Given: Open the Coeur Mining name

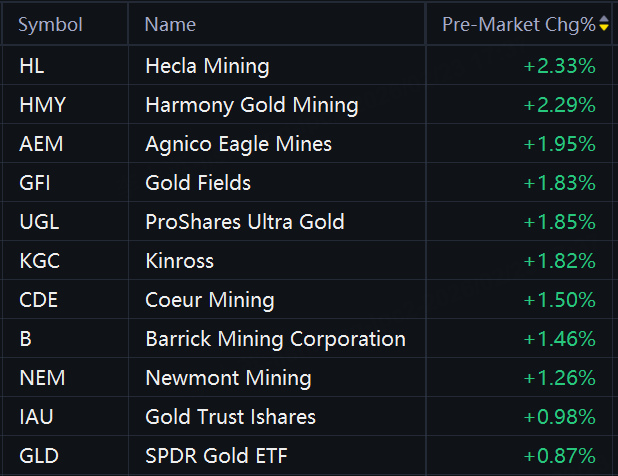Looking at the screenshot, I should click(209, 300).
